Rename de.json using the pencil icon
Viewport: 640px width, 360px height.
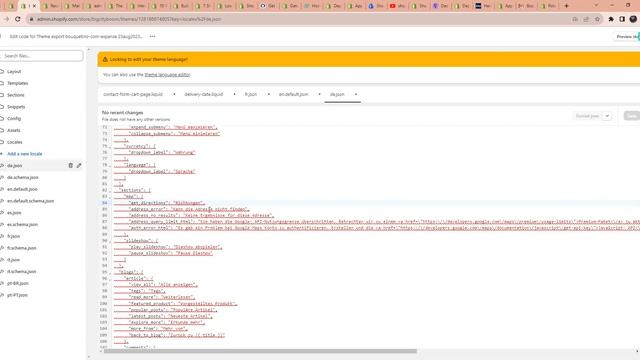tap(79, 166)
